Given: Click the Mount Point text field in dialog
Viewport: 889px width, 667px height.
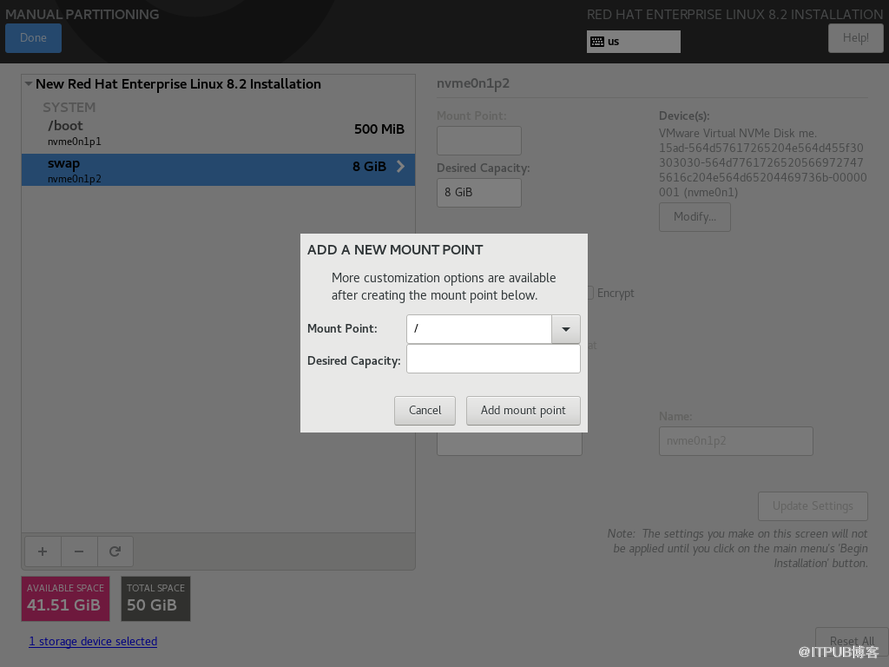Looking at the screenshot, I should click(479, 329).
